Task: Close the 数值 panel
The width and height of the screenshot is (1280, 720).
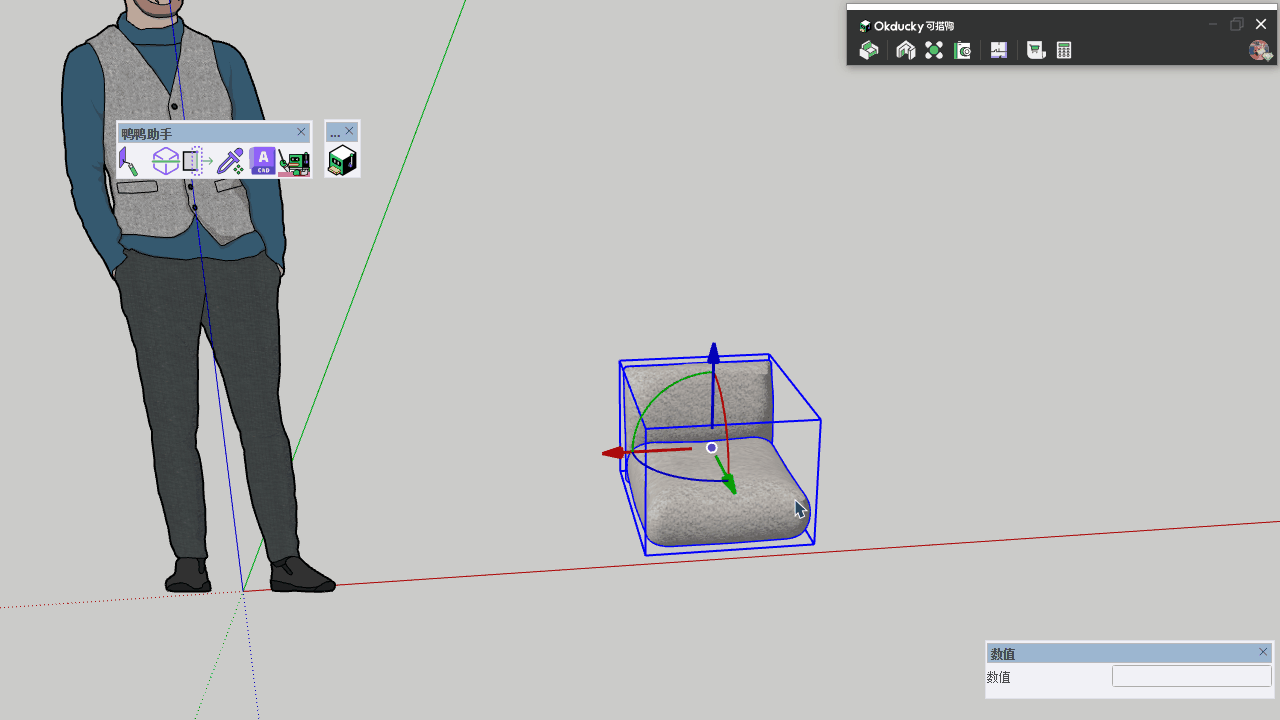Action: tap(1263, 652)
